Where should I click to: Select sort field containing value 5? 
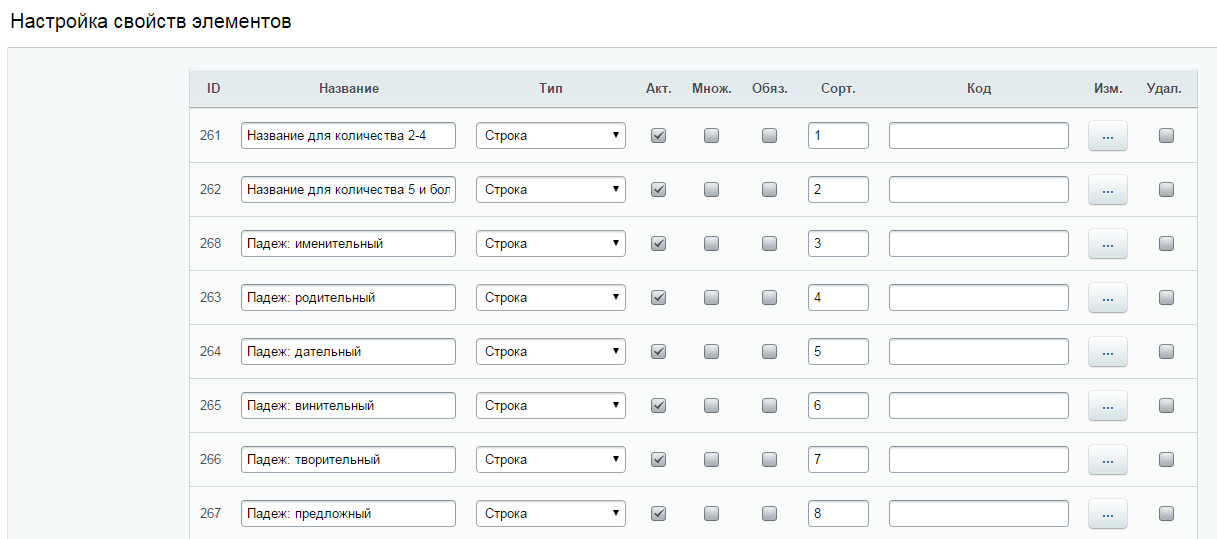point(838,351)
